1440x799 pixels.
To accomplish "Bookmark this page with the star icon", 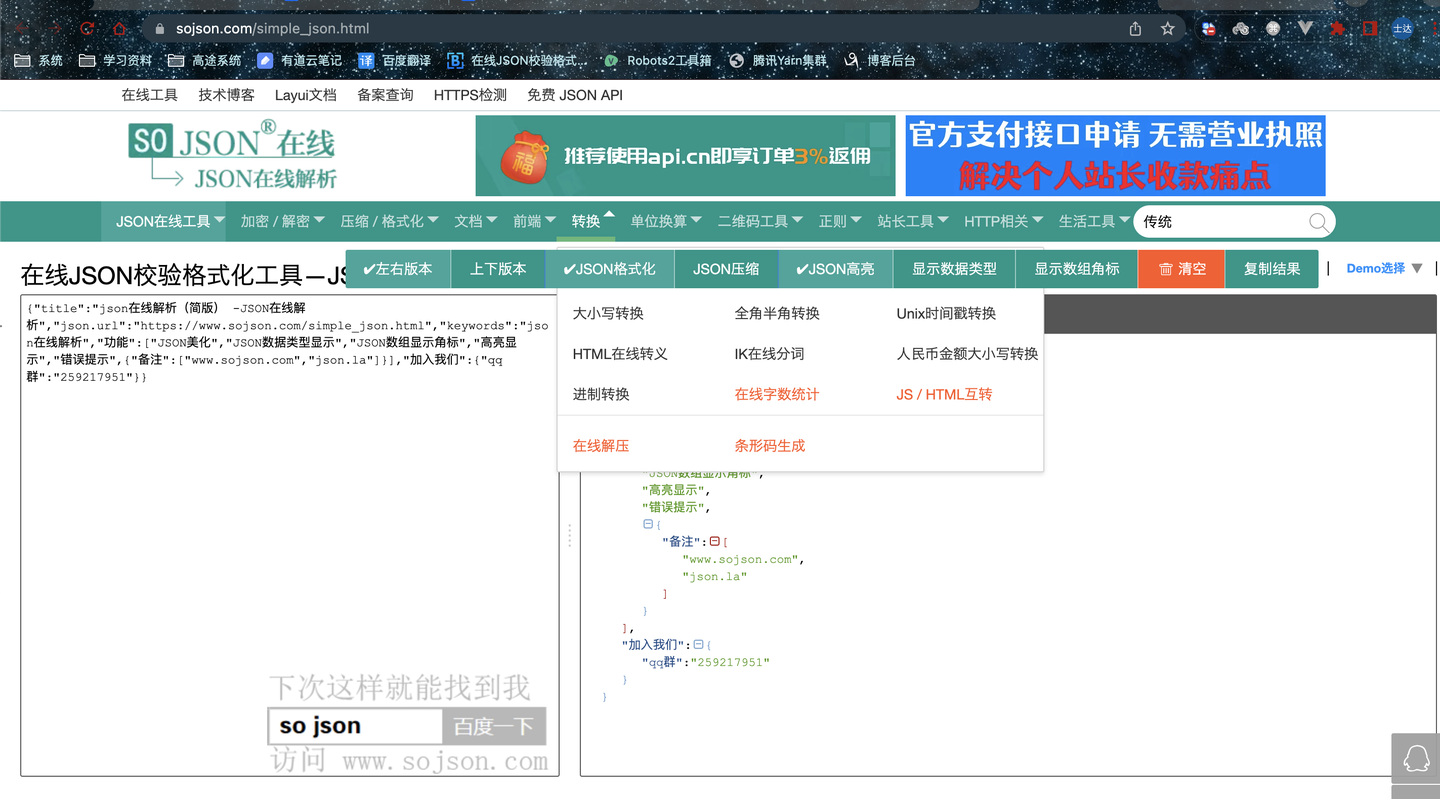I will tap(1167, 29).
